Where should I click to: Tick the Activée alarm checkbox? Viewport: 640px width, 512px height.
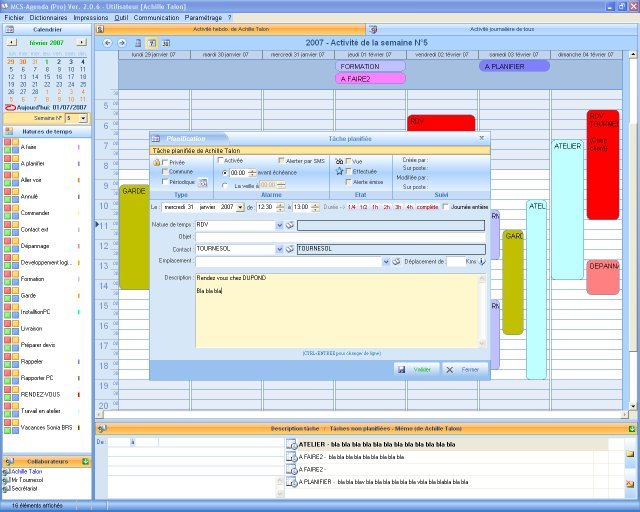coord(220,160)
